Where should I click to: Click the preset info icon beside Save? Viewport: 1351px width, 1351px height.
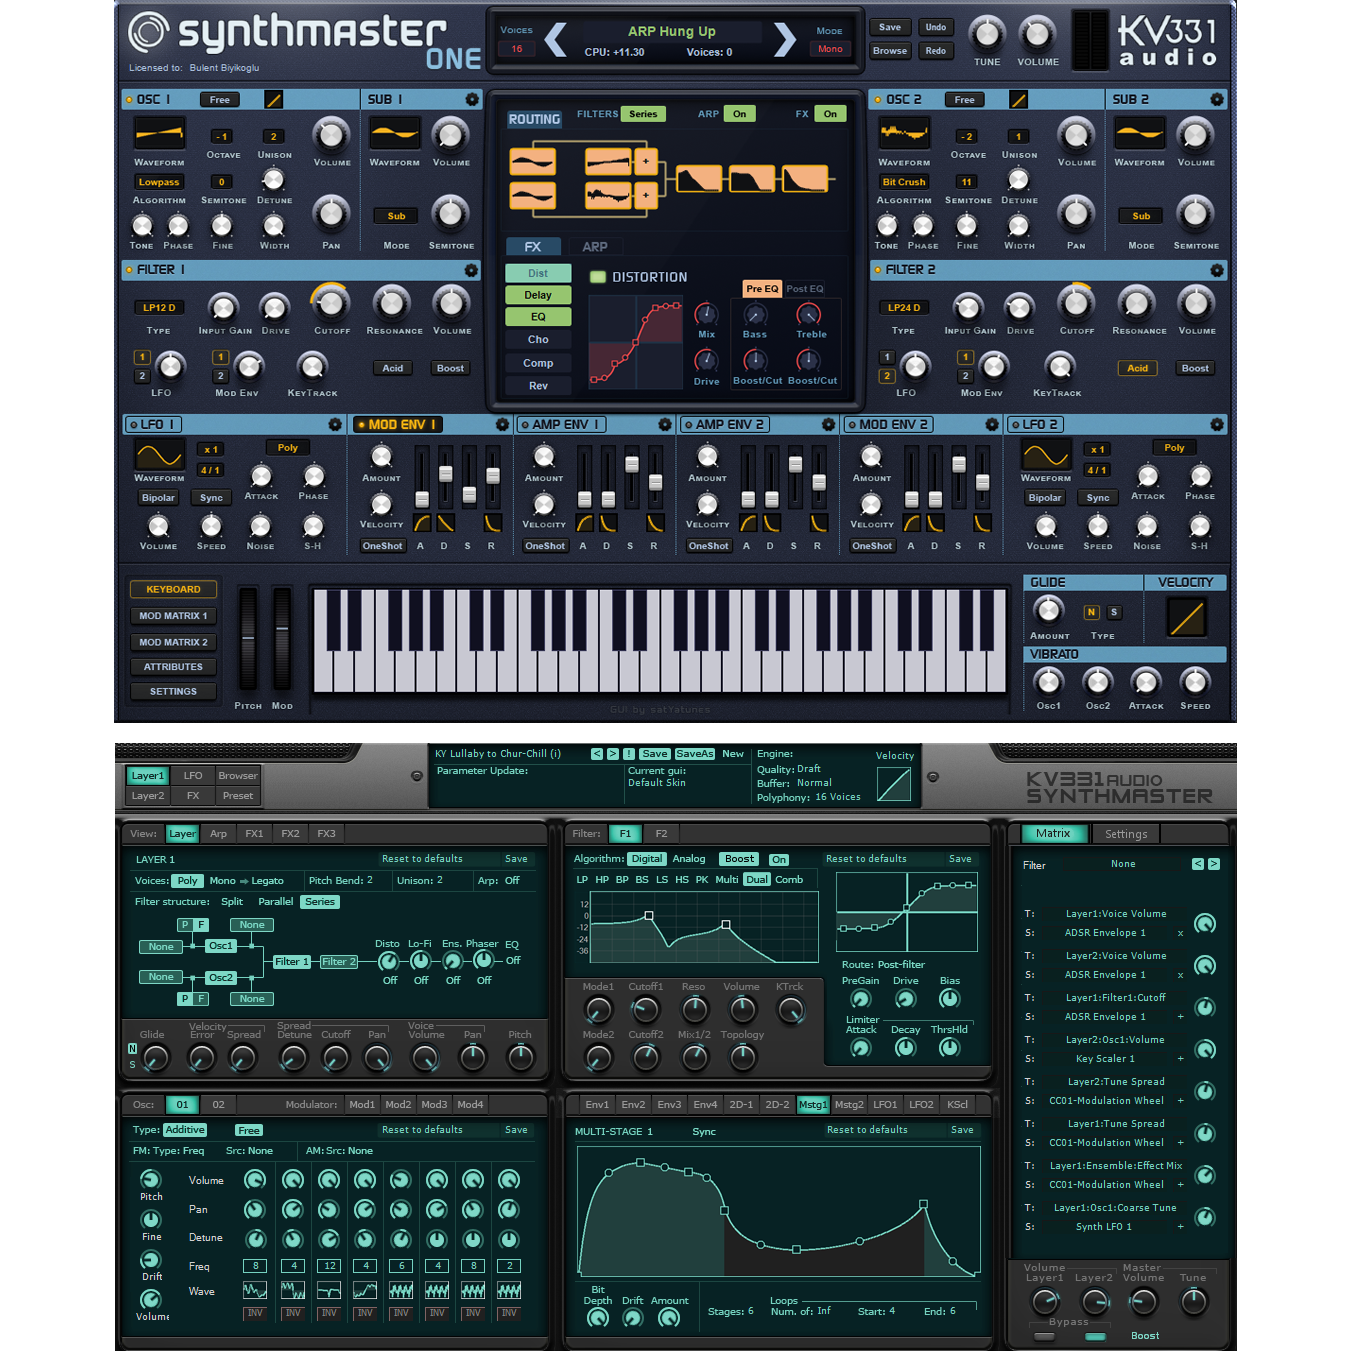tap(628, 754)
